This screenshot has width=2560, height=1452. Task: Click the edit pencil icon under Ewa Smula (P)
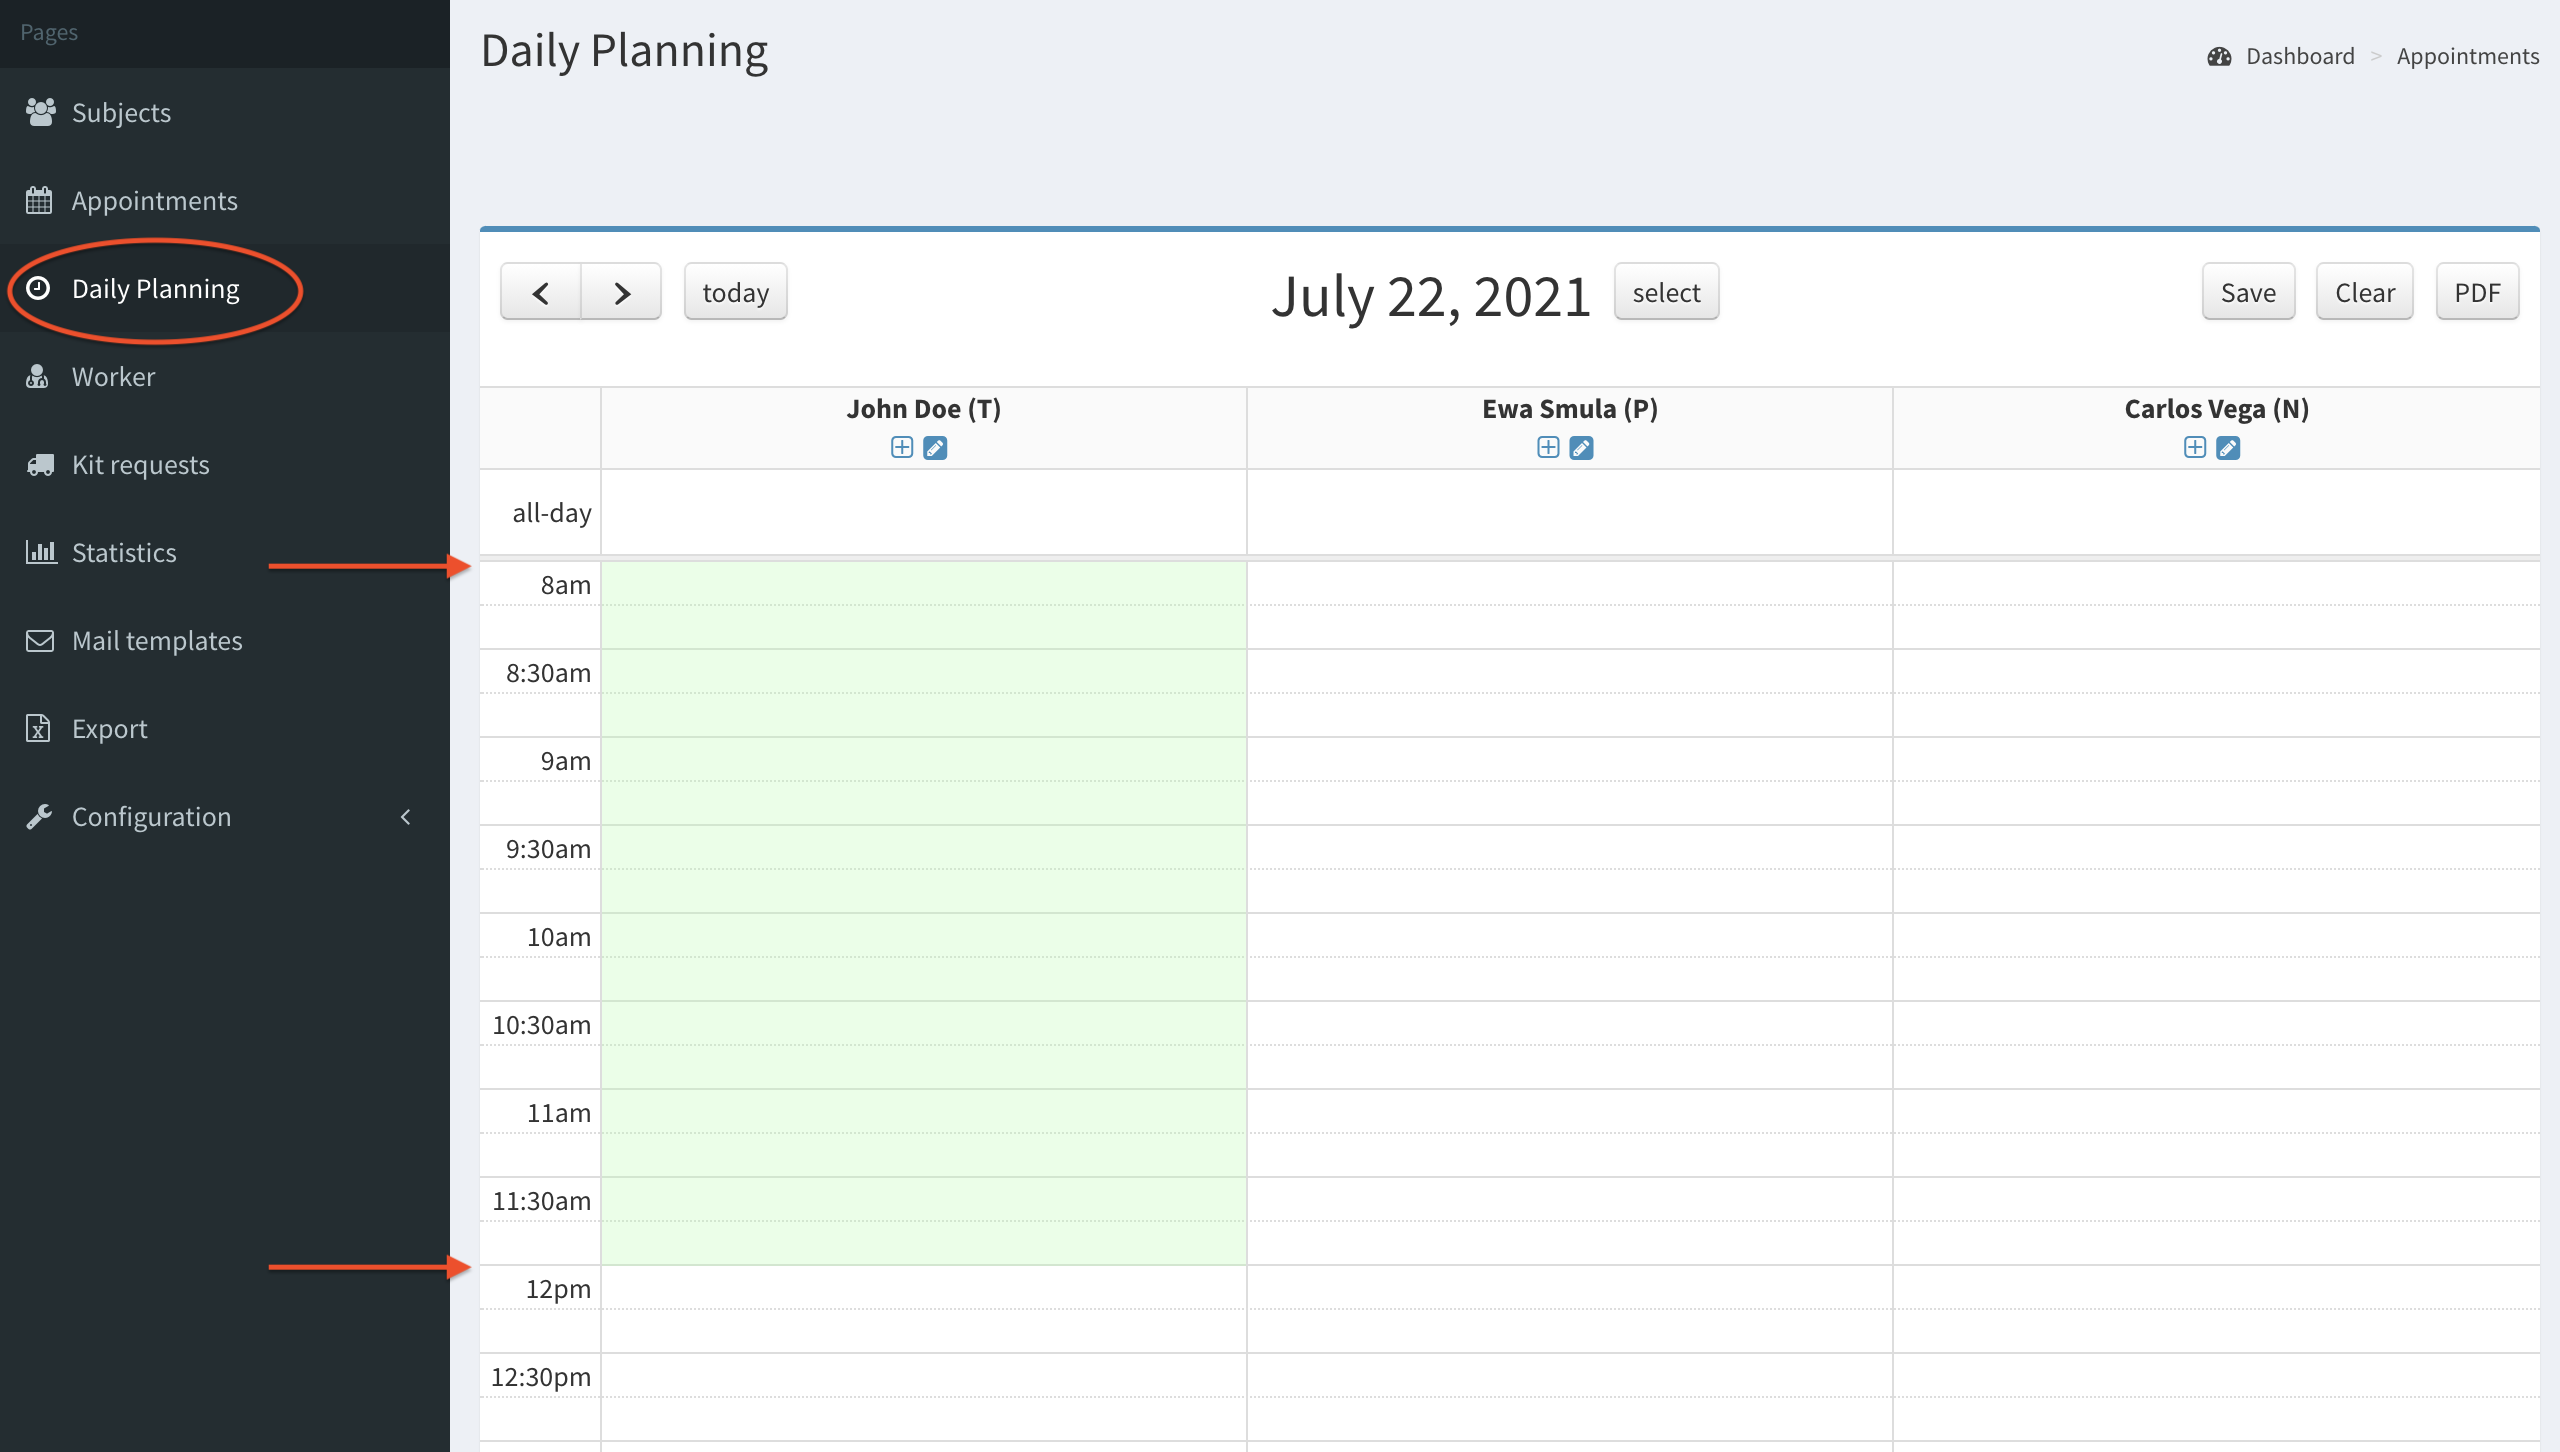click(x=1581, y=448)
